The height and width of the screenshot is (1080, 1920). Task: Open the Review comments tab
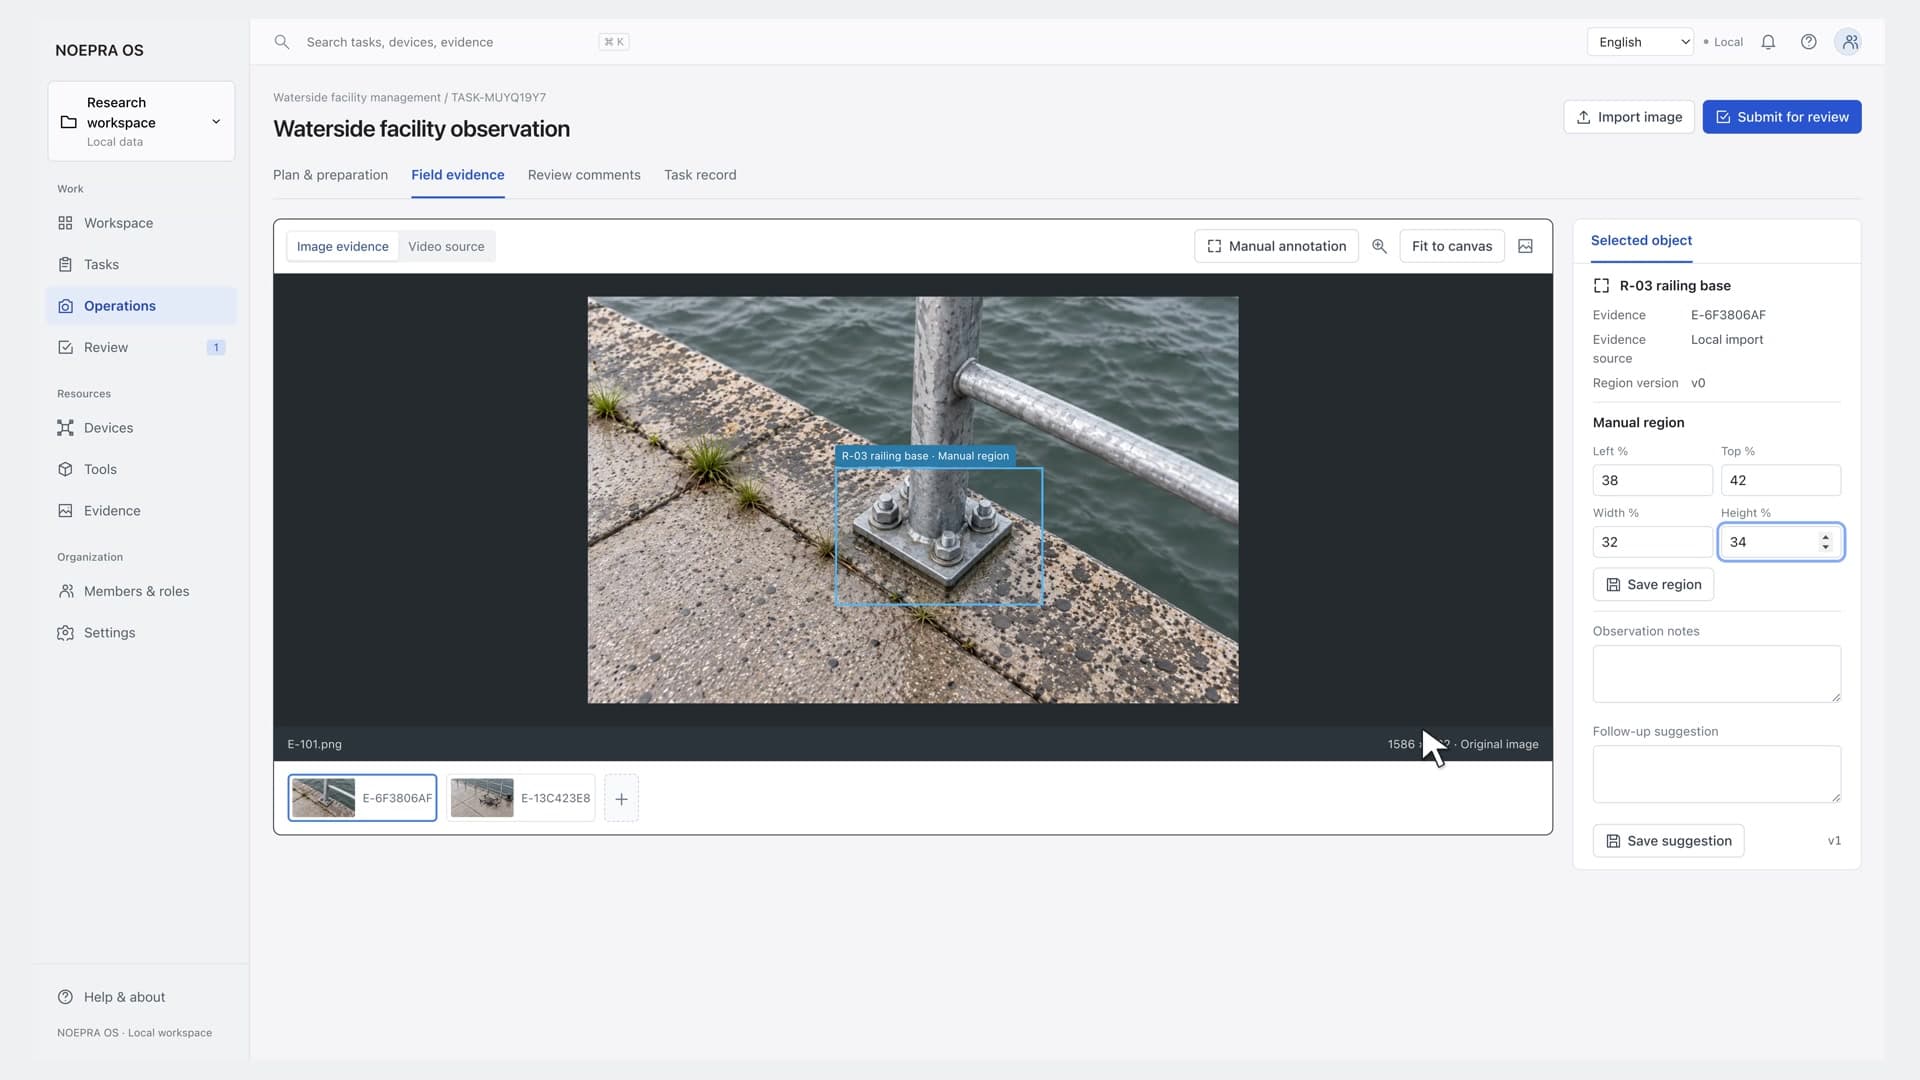(x=584, y=175)
